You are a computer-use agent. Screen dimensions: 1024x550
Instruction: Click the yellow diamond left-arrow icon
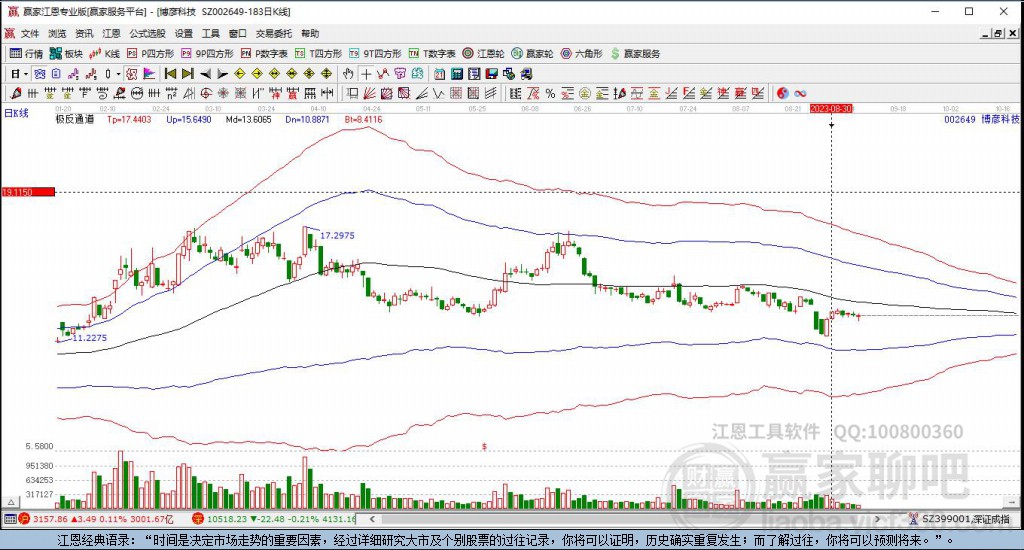(x=239, y=74)
